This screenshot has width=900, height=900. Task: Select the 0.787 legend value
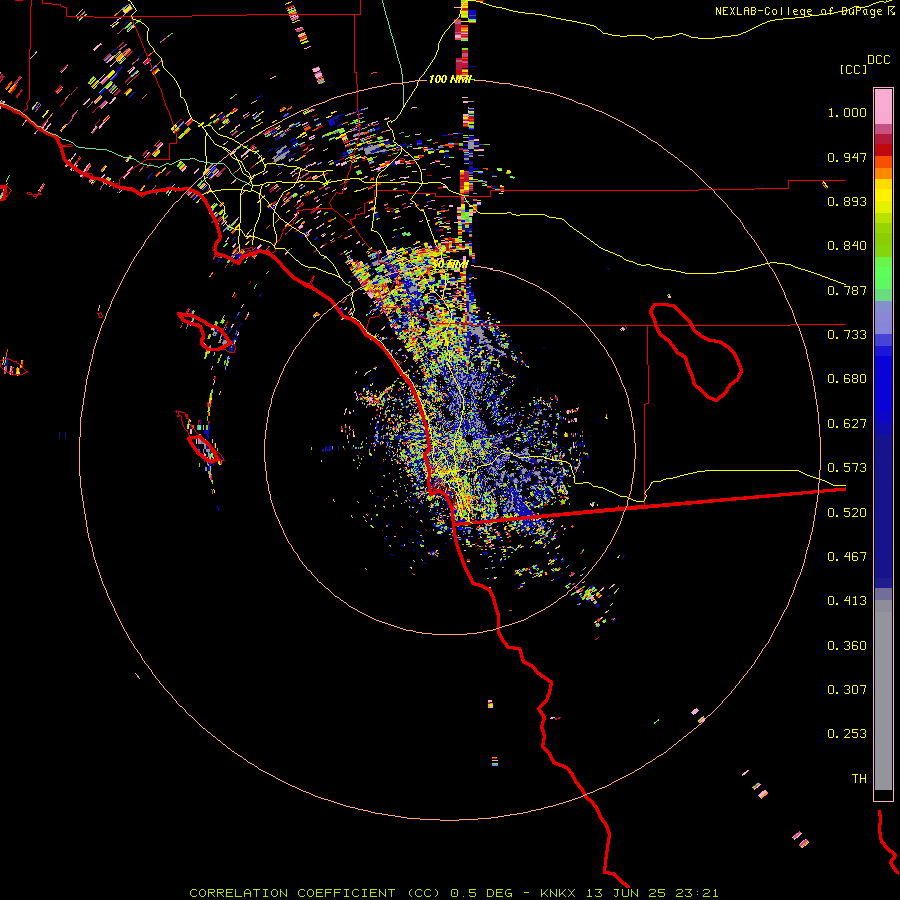[x=847, y=290]
